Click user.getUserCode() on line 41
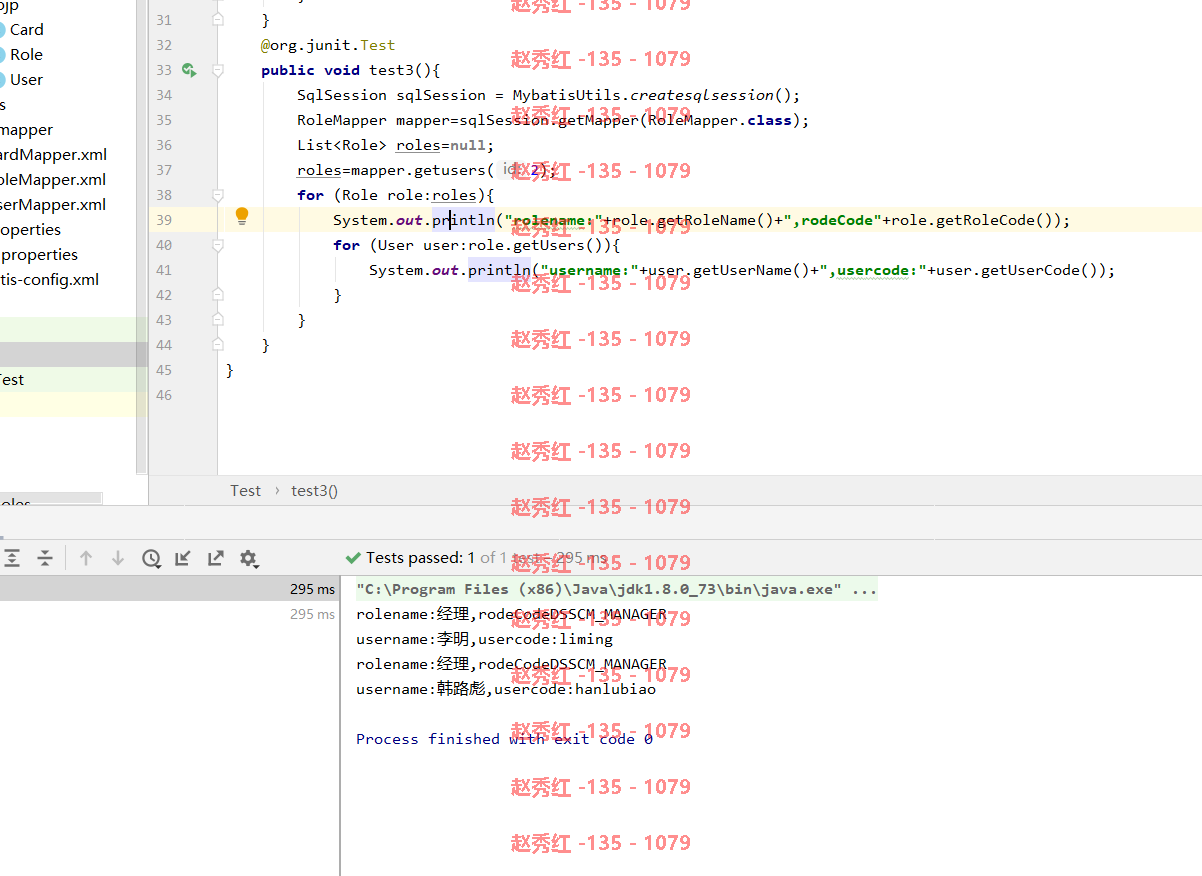The height and width of the screenshot is (876, 1202). pos(1020,270)
